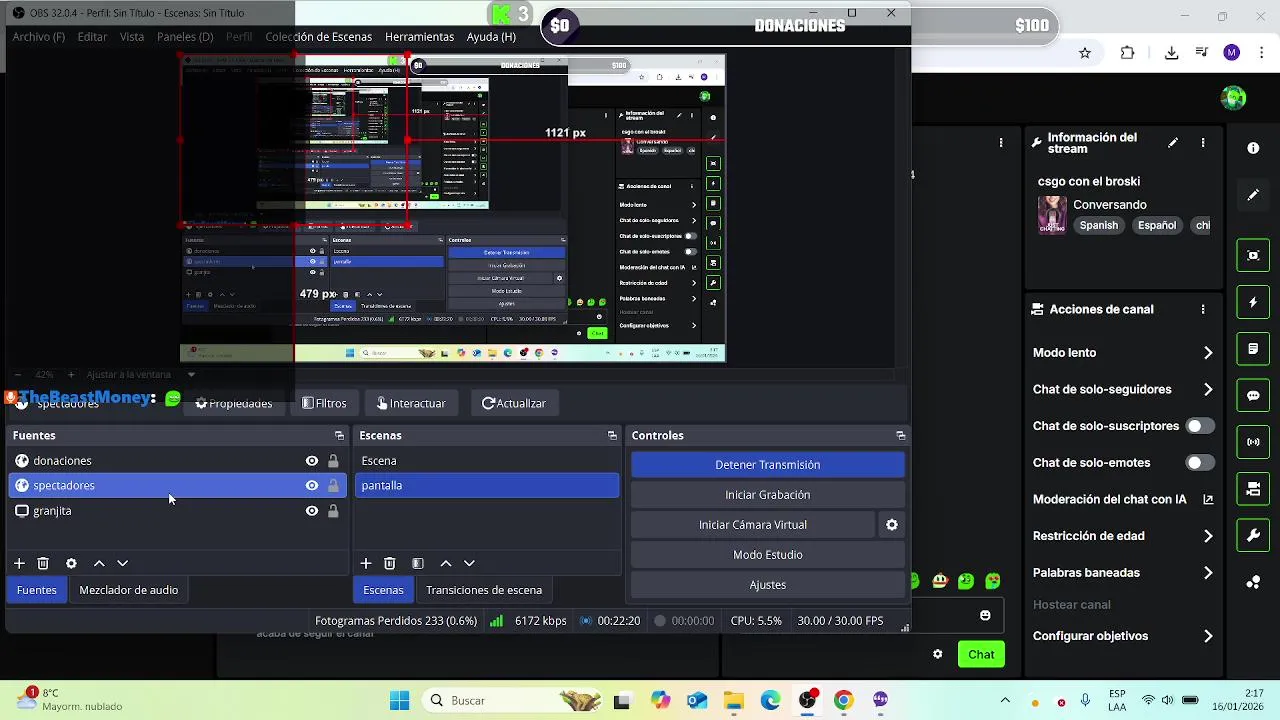This screenshot has width=1280, height=720.
Task: Open Acciones de canal options menu
Action: coord(1203,310)
